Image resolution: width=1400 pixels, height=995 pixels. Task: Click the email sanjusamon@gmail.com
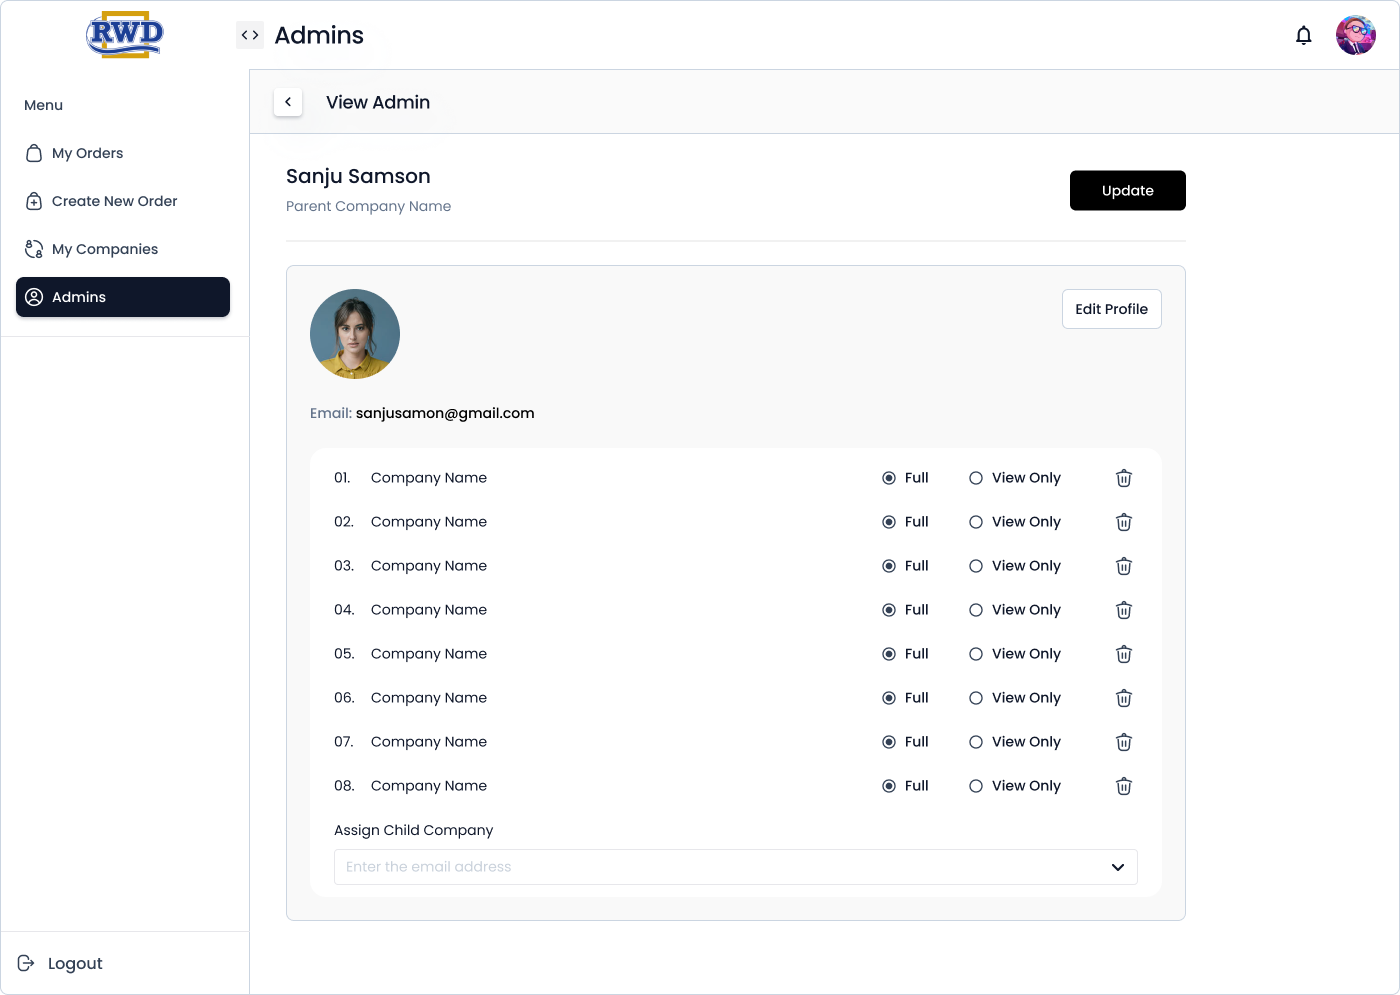click(x=445, y=413)
